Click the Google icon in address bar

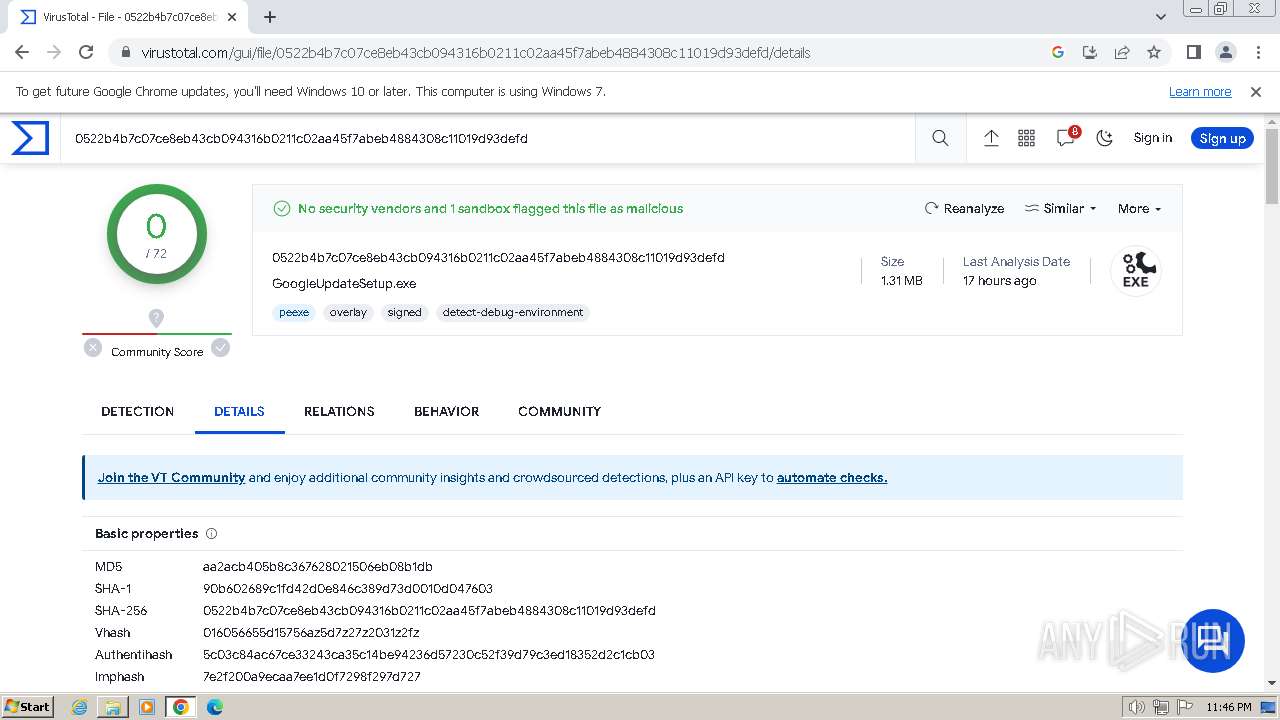(1058, 53)
